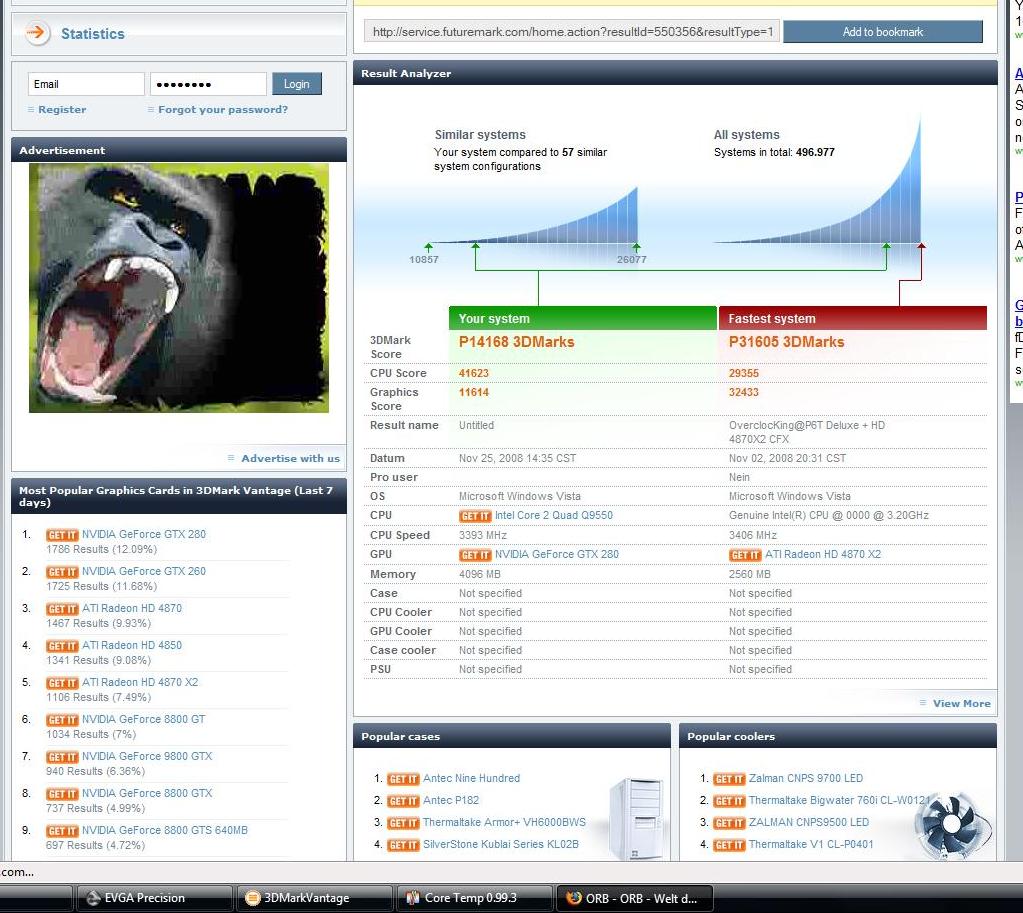Image resolution: width=1023 pixels, height=913 pixels.
Task: Click fastest system P31605 3DMarks score
Action: 787,343
